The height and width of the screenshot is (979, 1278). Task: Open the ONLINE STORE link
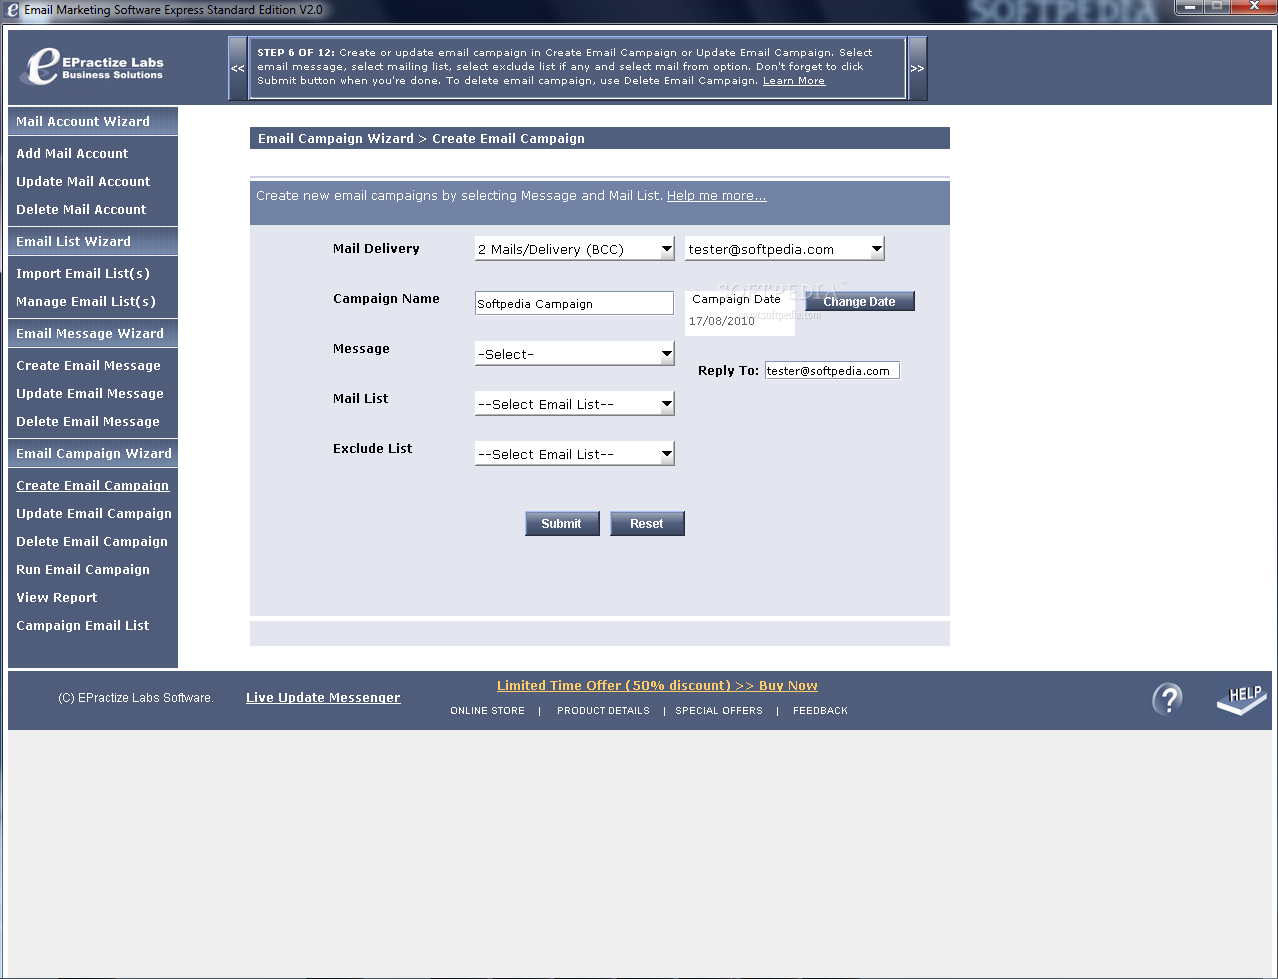click(x=487, y=711)
